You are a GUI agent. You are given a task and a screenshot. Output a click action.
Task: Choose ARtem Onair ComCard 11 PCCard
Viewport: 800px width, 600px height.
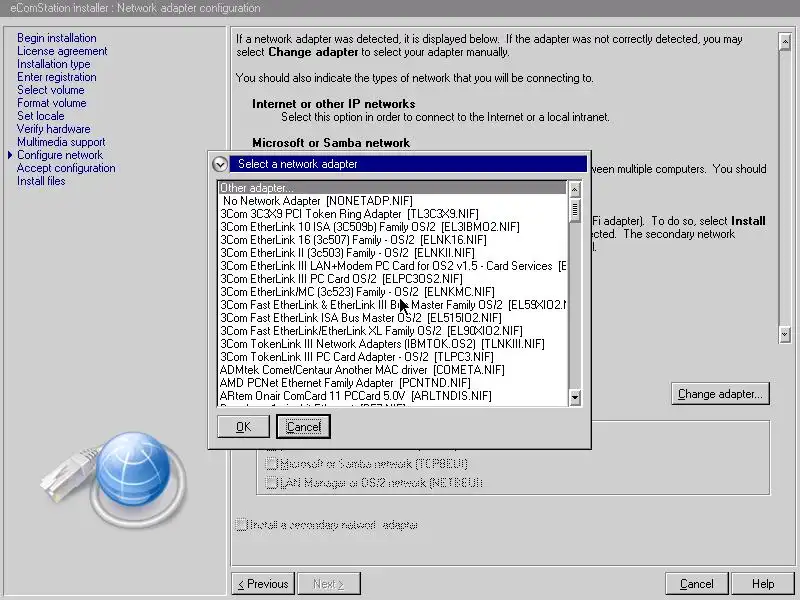(x=392, y=396)
